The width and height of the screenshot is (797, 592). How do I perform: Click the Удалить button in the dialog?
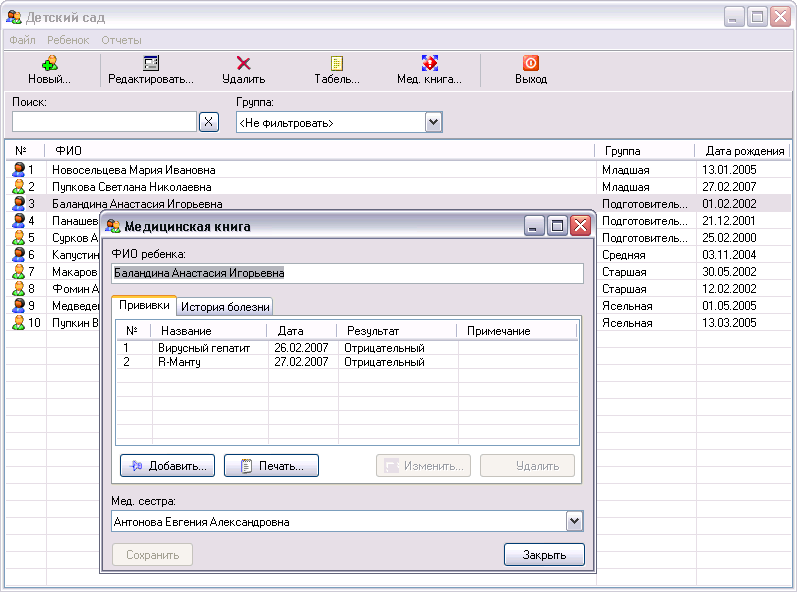[528, 465]
